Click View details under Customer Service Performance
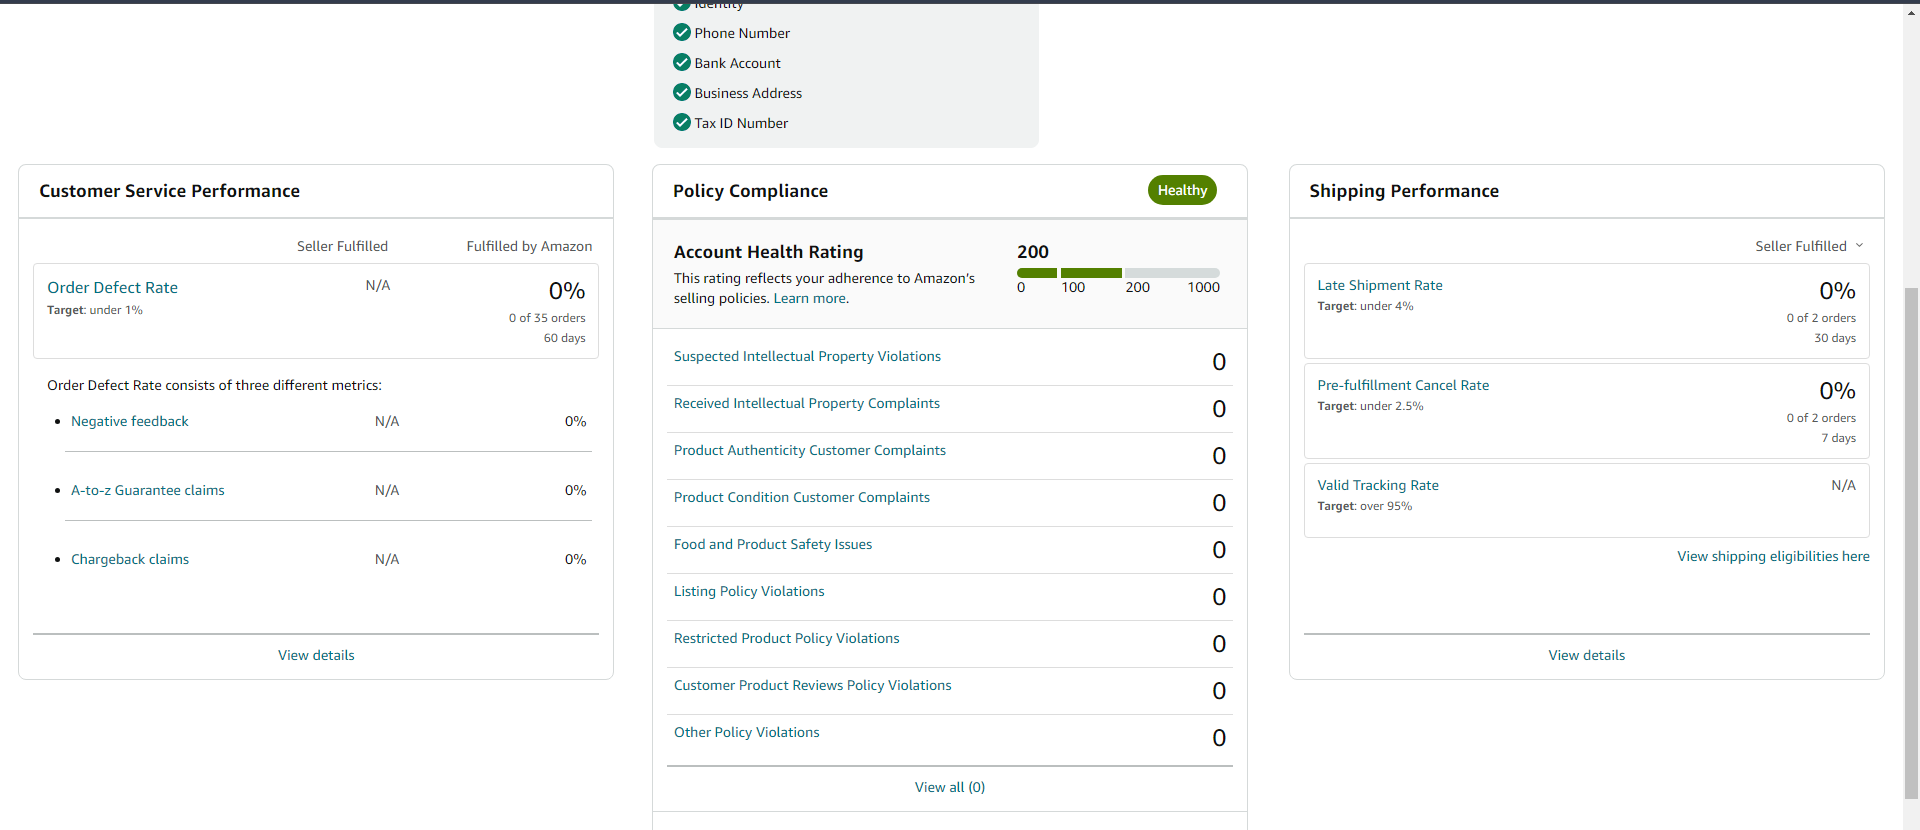This screenshot has height=830, width=1920. (x=316, y=655)
